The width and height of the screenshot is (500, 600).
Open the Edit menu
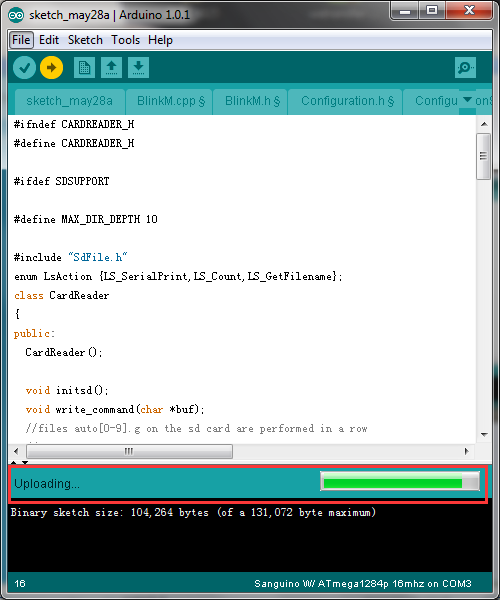click(49, 40)
